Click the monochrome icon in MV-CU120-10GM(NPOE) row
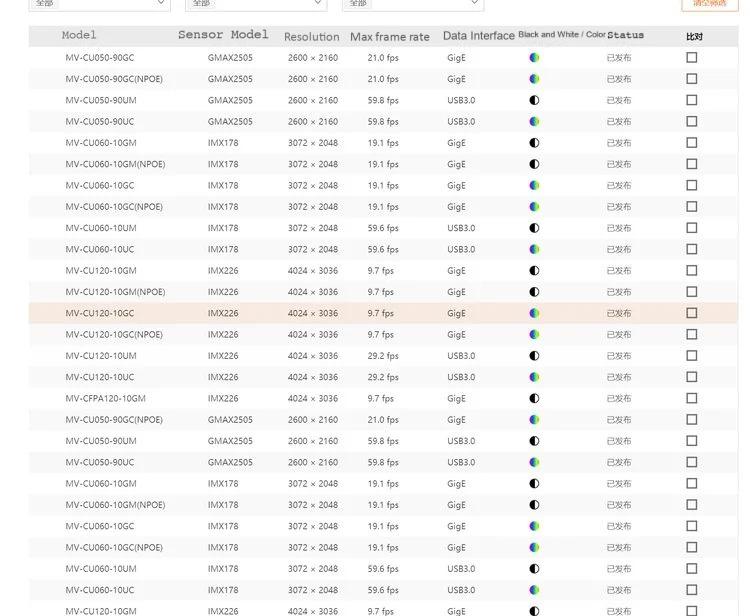Screen dimensions: 750x616 tap(534, 292)
